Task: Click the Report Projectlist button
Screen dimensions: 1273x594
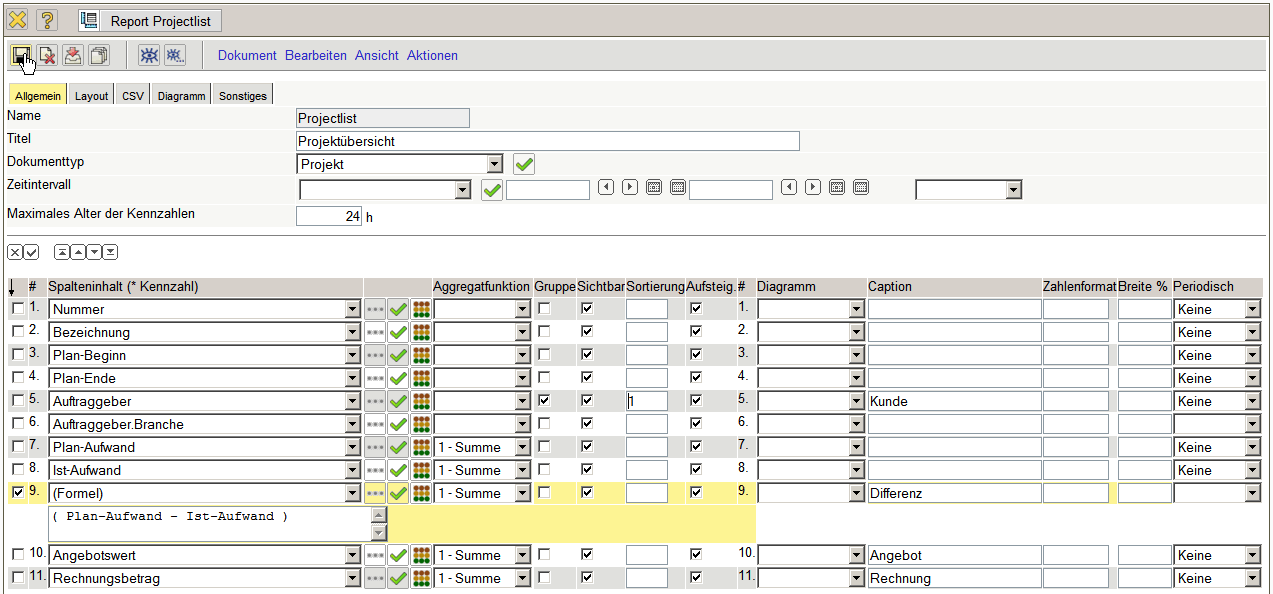Action: tap(150, 21)
